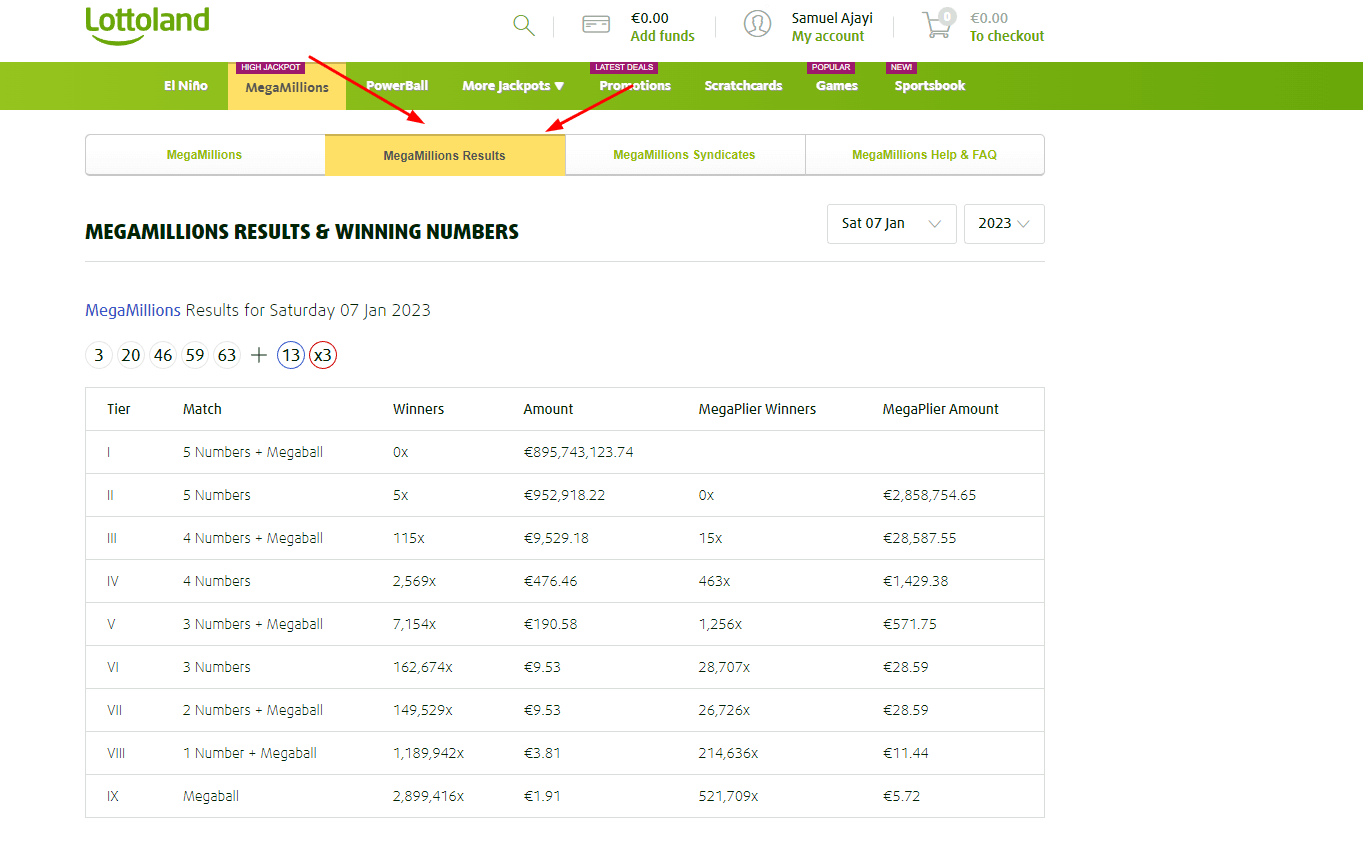Click the 7,154x winners cell
The image size is (1363, 860).
pos(415,624)
